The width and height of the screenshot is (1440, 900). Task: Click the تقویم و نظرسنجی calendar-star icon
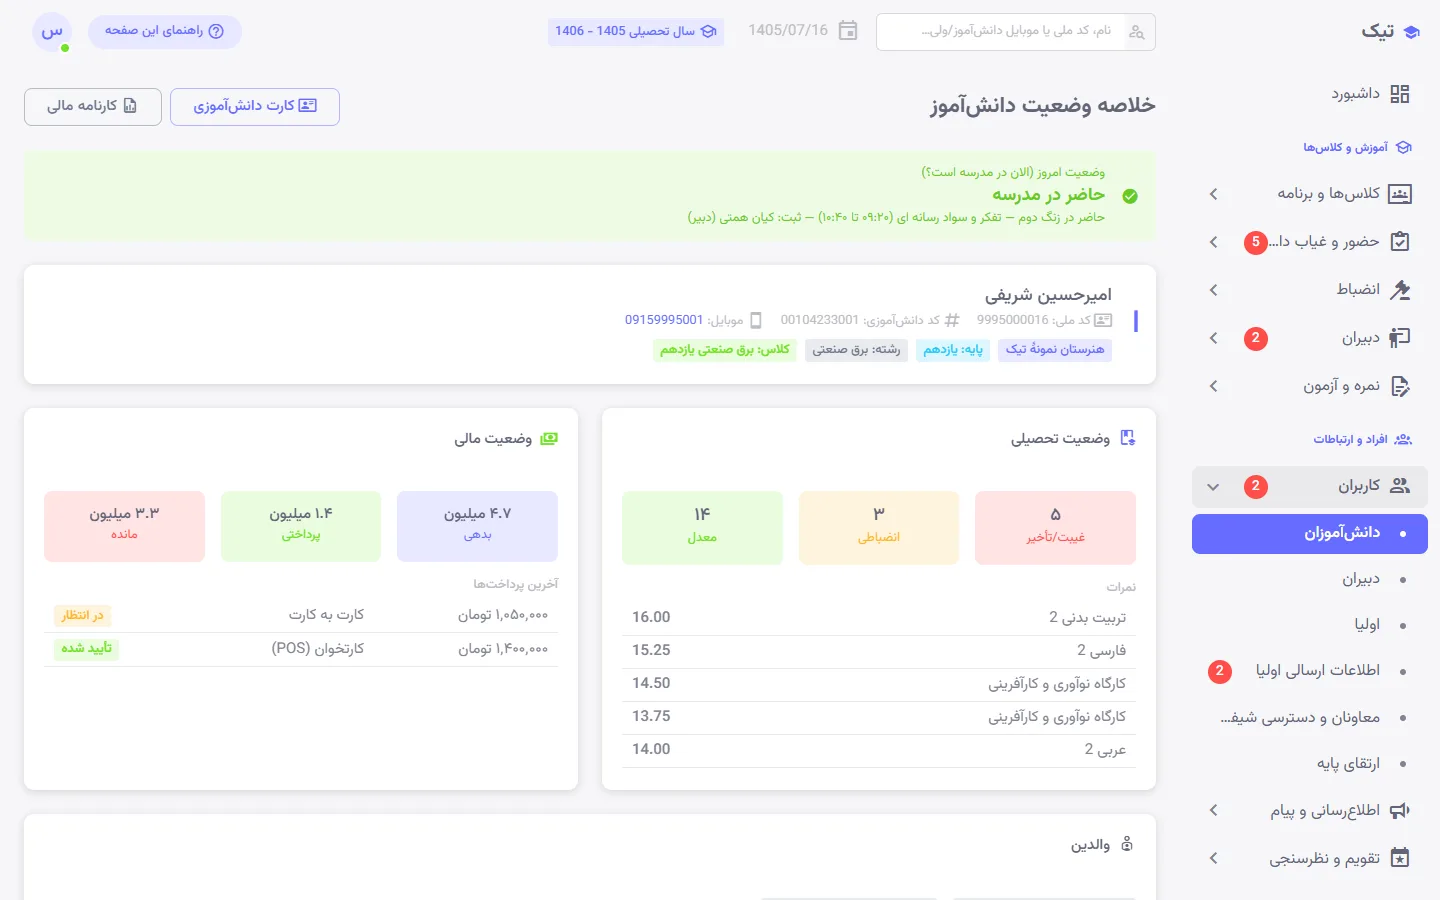coord(1400,858)
